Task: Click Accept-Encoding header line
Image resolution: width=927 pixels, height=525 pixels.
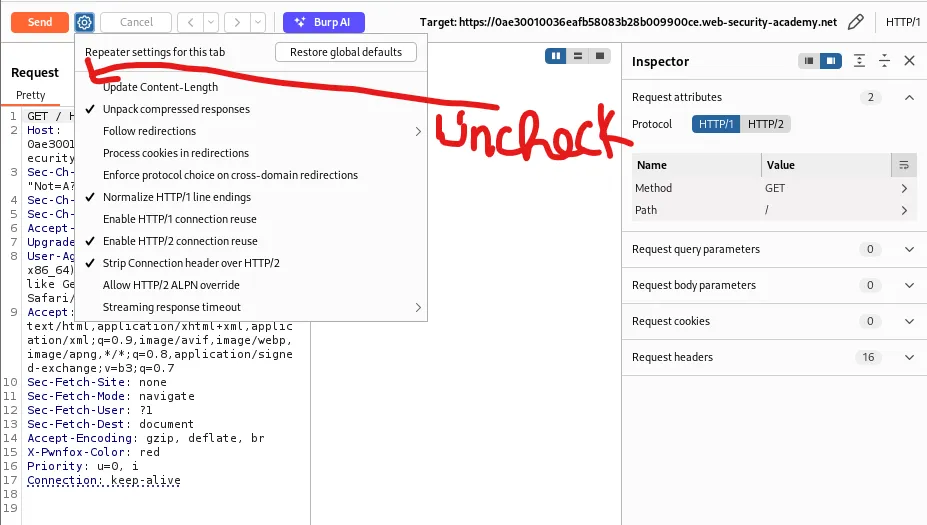Action: point(145,438)
